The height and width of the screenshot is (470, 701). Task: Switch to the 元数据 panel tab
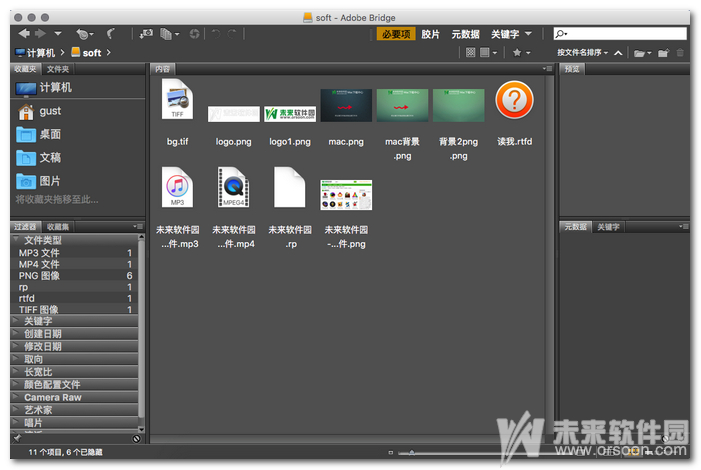pos(575,227)
